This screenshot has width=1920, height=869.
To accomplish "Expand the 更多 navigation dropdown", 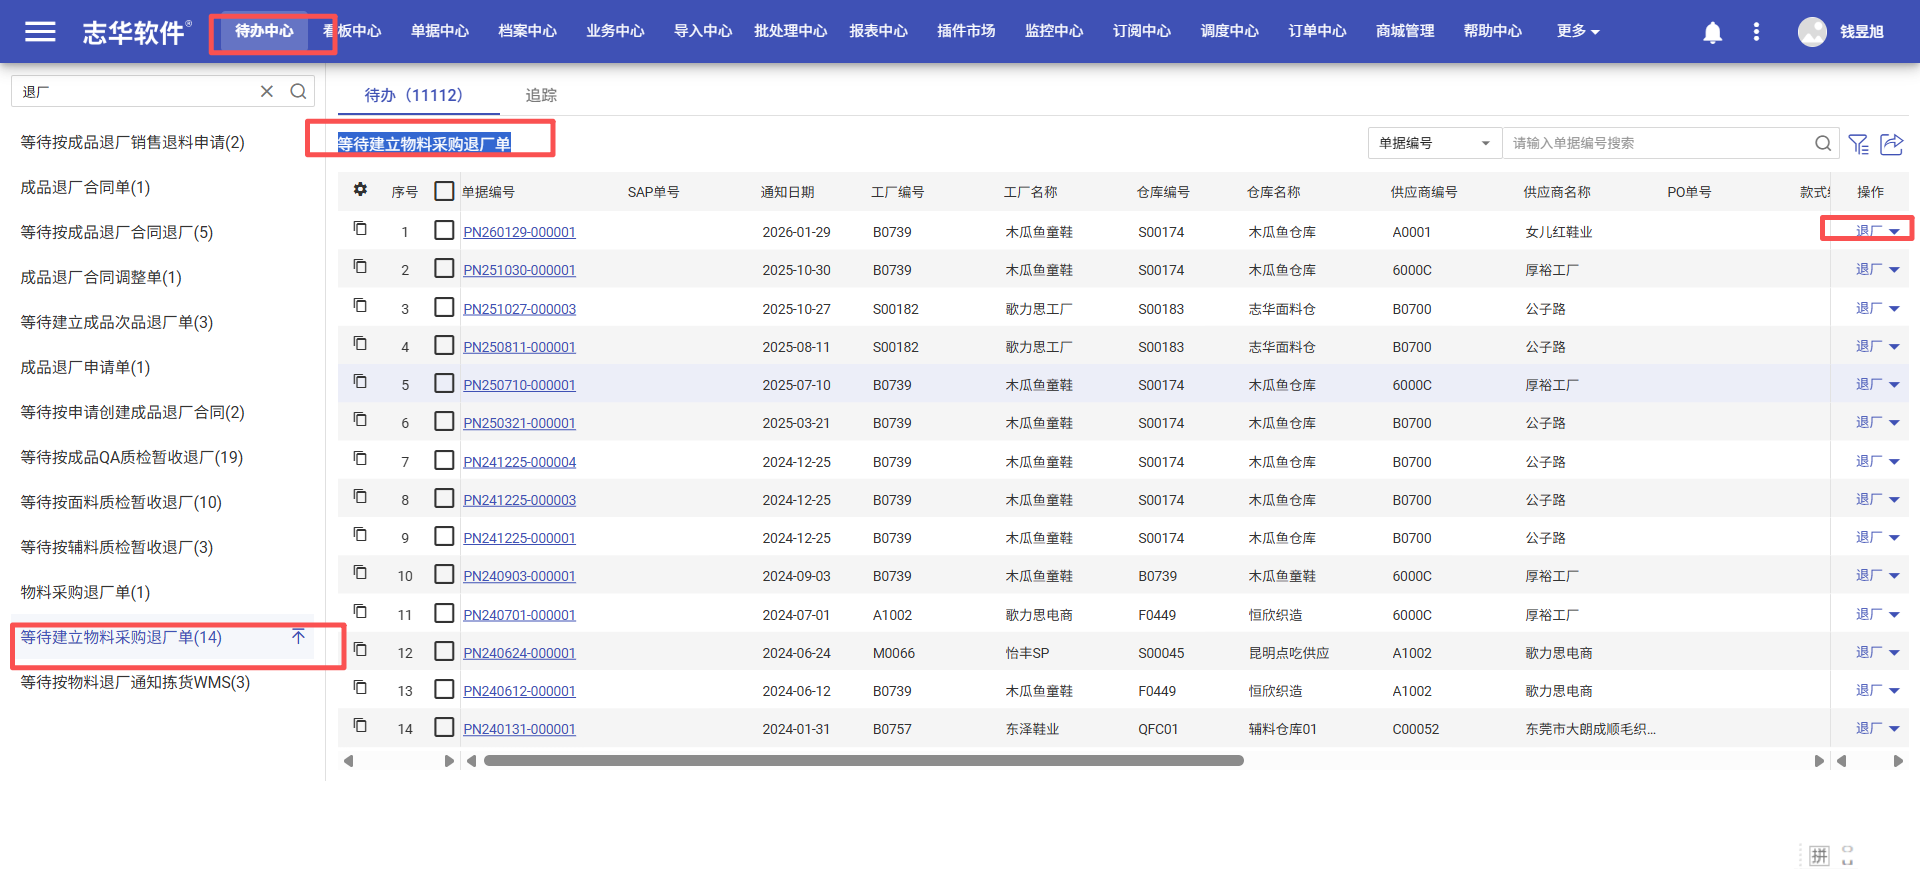I will click(x=1578, y=31).
